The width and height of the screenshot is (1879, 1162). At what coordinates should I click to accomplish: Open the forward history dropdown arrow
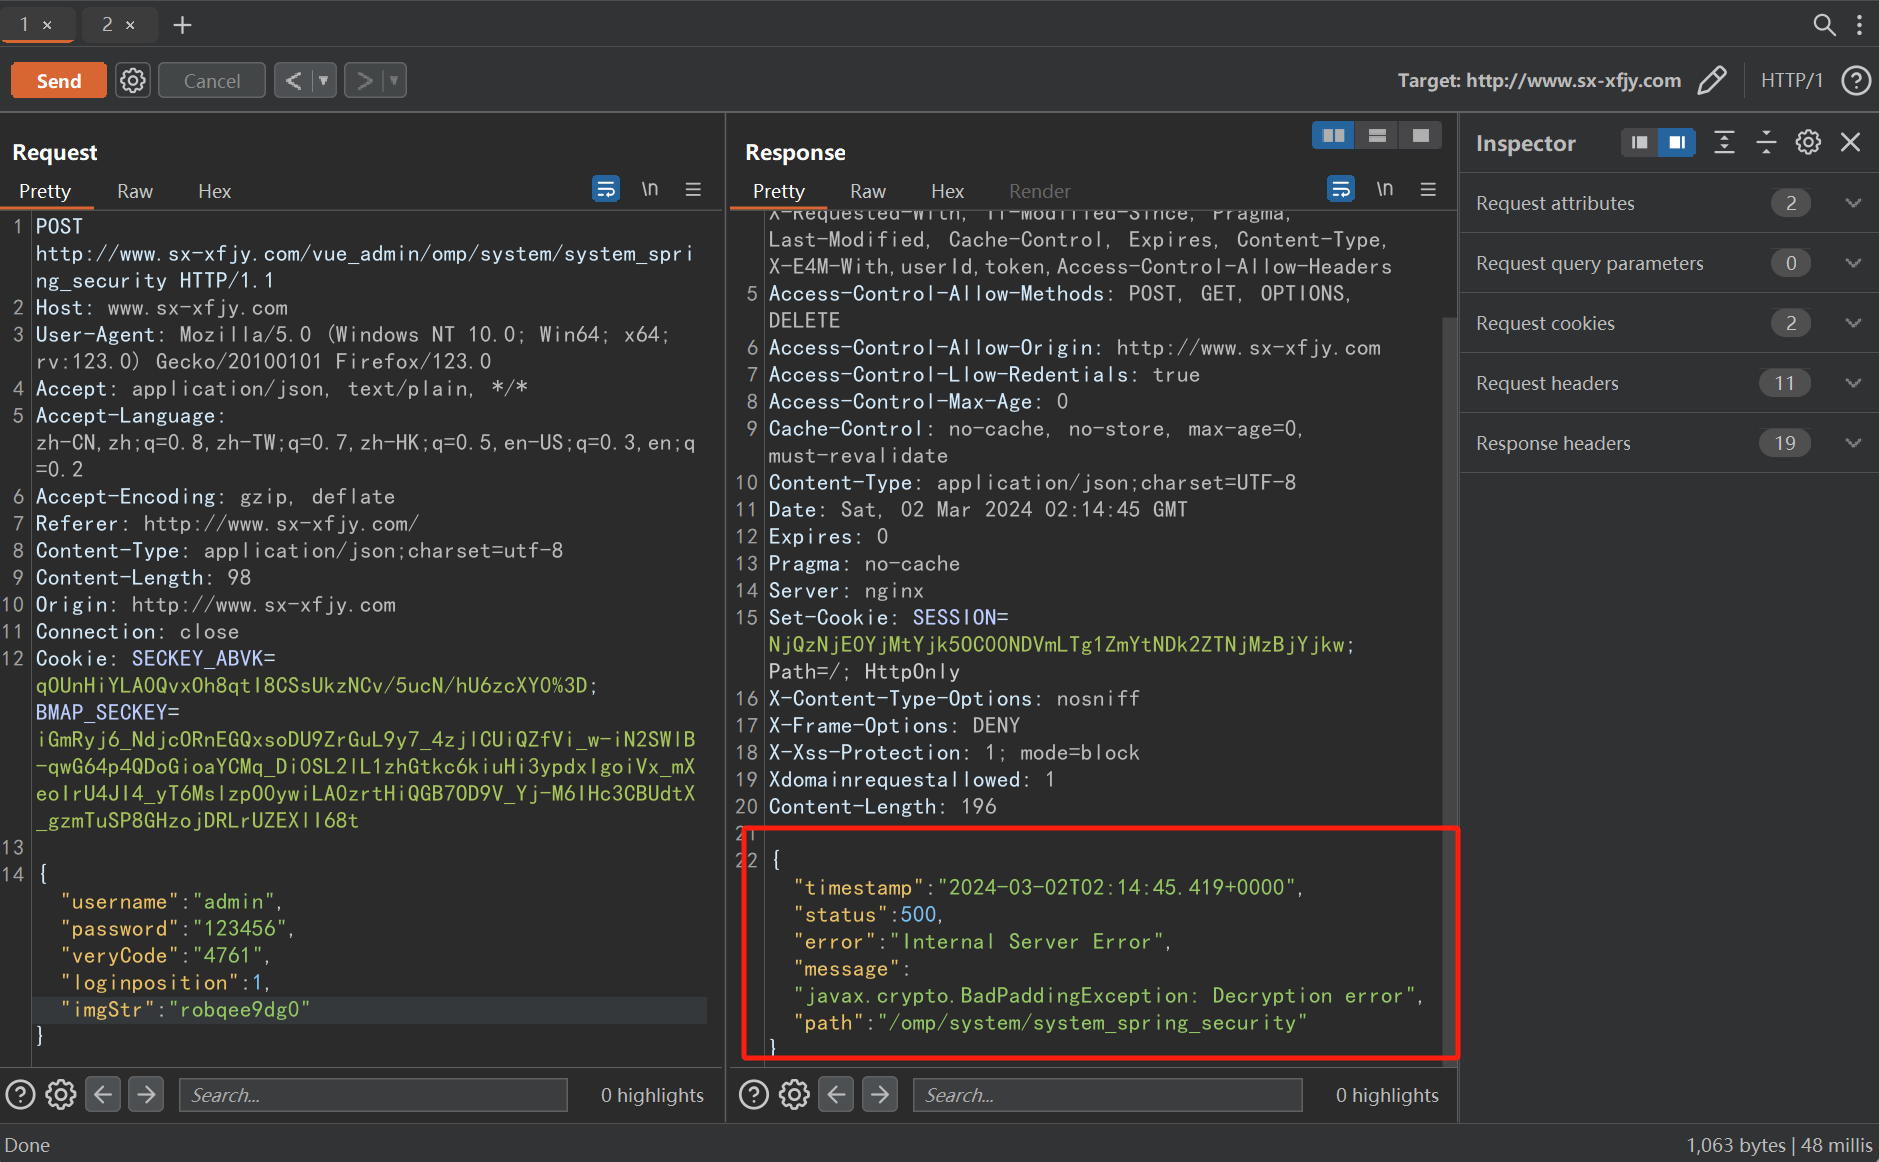[394, 81]
